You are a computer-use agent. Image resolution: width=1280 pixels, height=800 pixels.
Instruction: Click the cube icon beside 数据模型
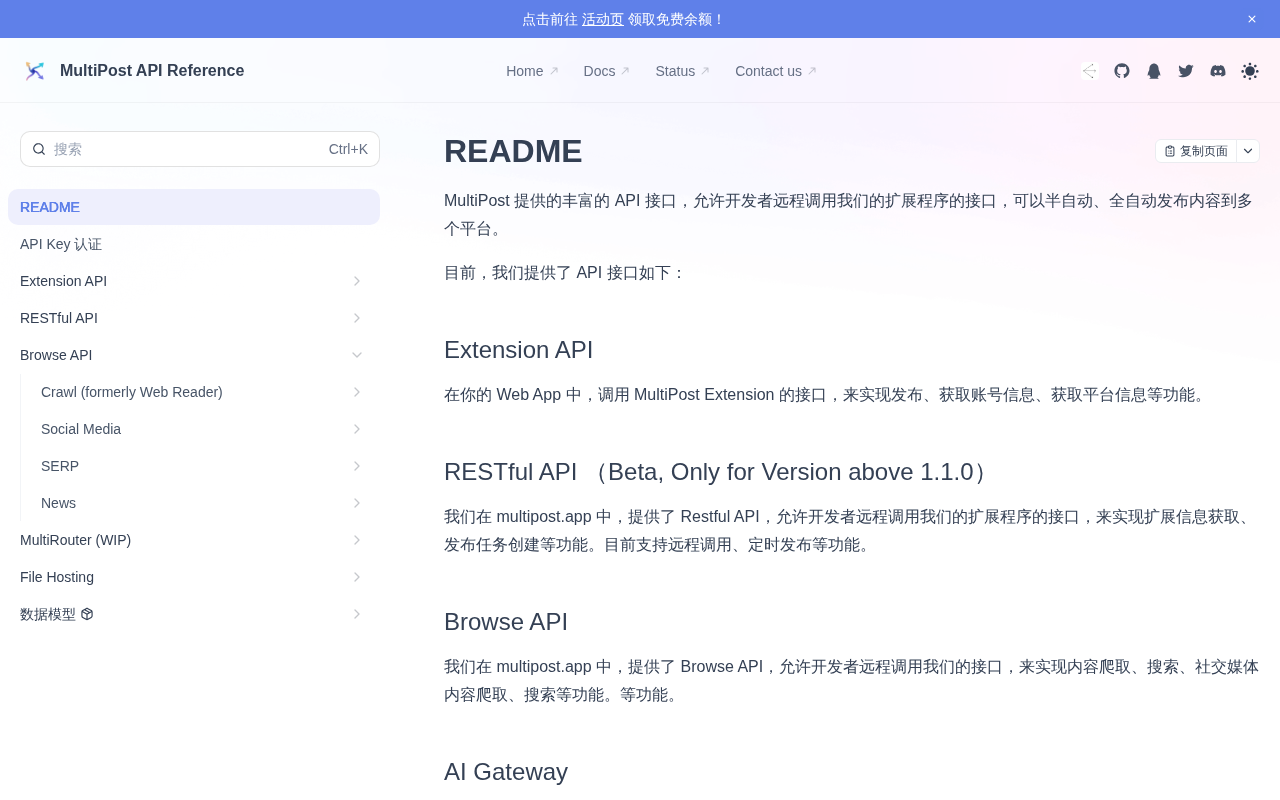pos(87,614)
